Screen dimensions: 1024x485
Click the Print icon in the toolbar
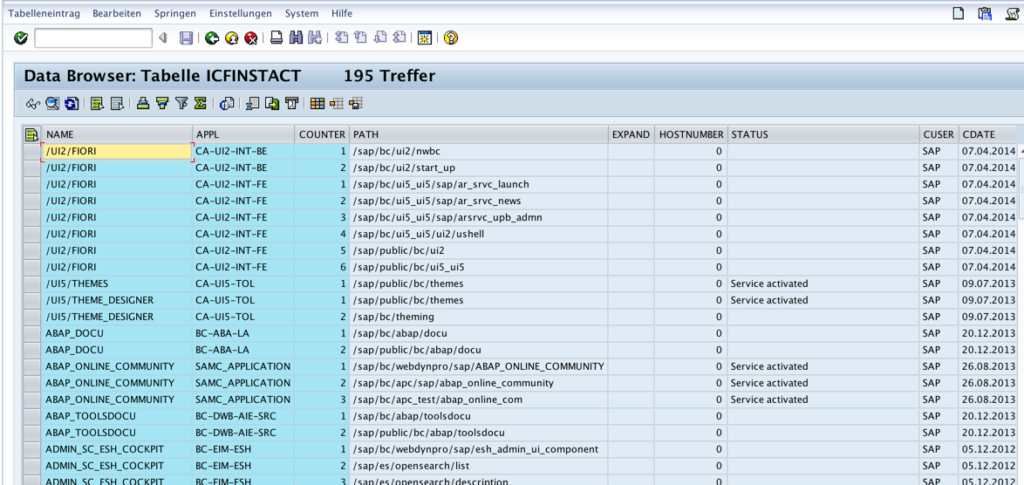[x=277, y=38]
